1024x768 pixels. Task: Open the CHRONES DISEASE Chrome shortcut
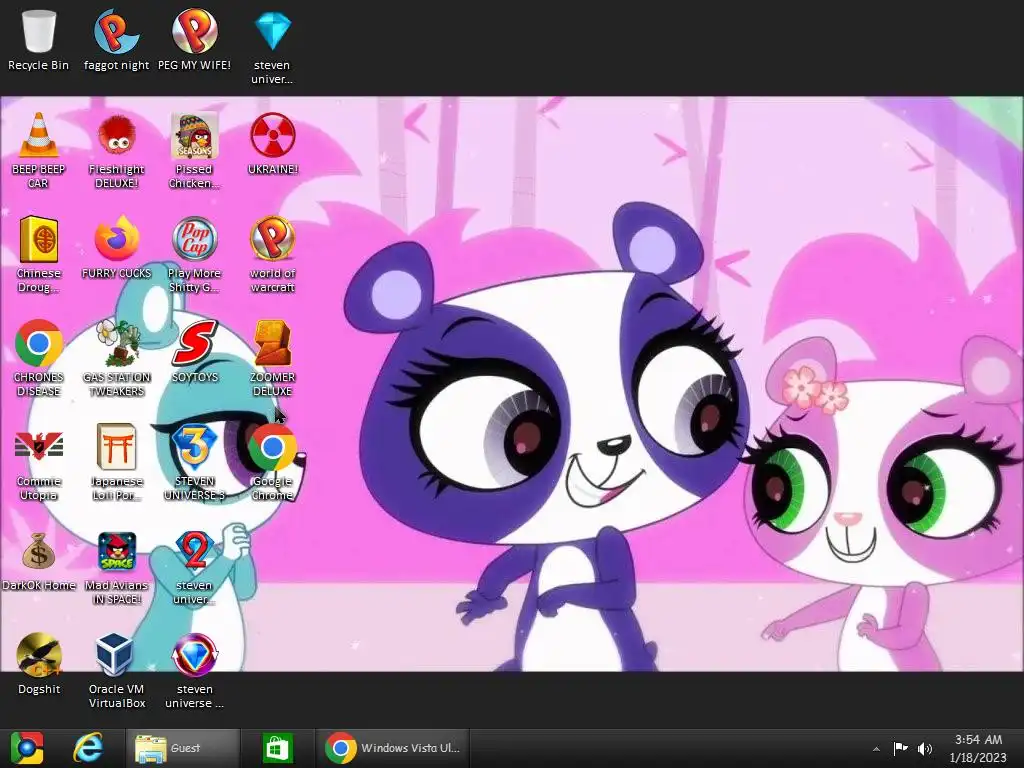tap(39, 359)
